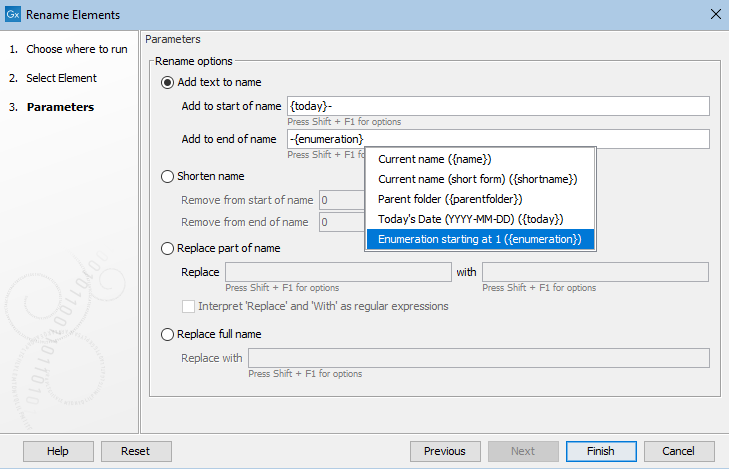
Task: Enable 'Interpret Replace and With as regular expressions'
Action: pyautogui.click(x=189, y=306)
